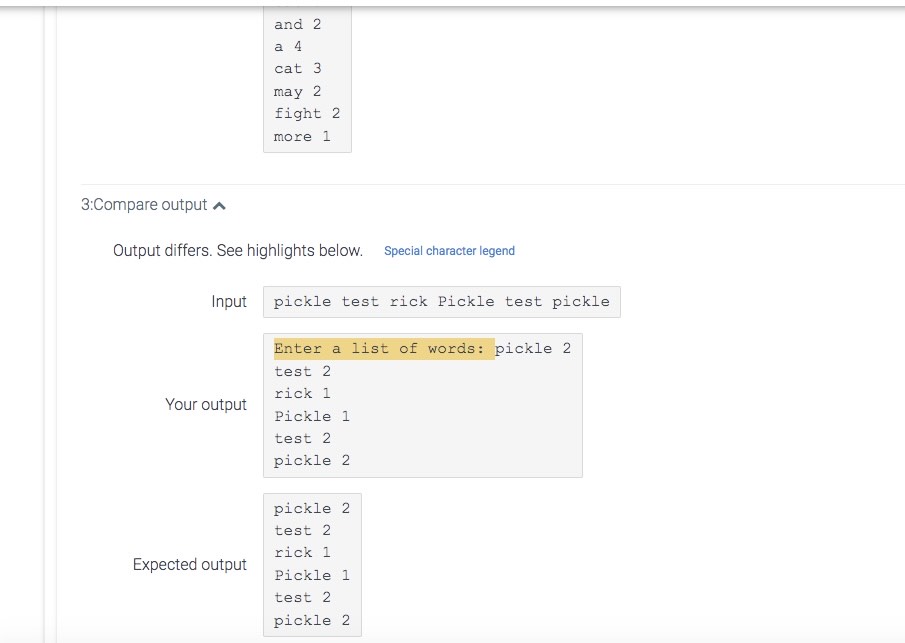Click the Your output result box
The height and width of the screenshot is (643, 905).
coord(422,405)
